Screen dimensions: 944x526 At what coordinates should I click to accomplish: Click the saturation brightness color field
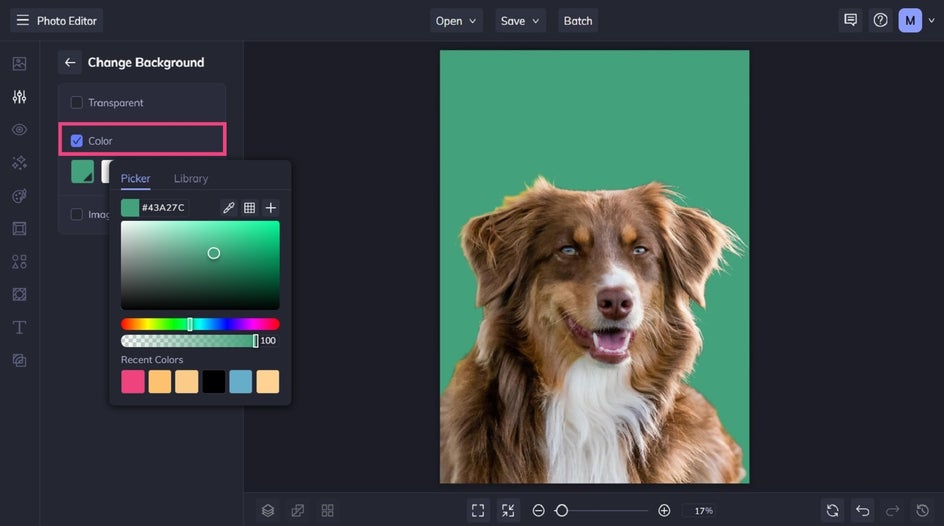coord(200,265)
